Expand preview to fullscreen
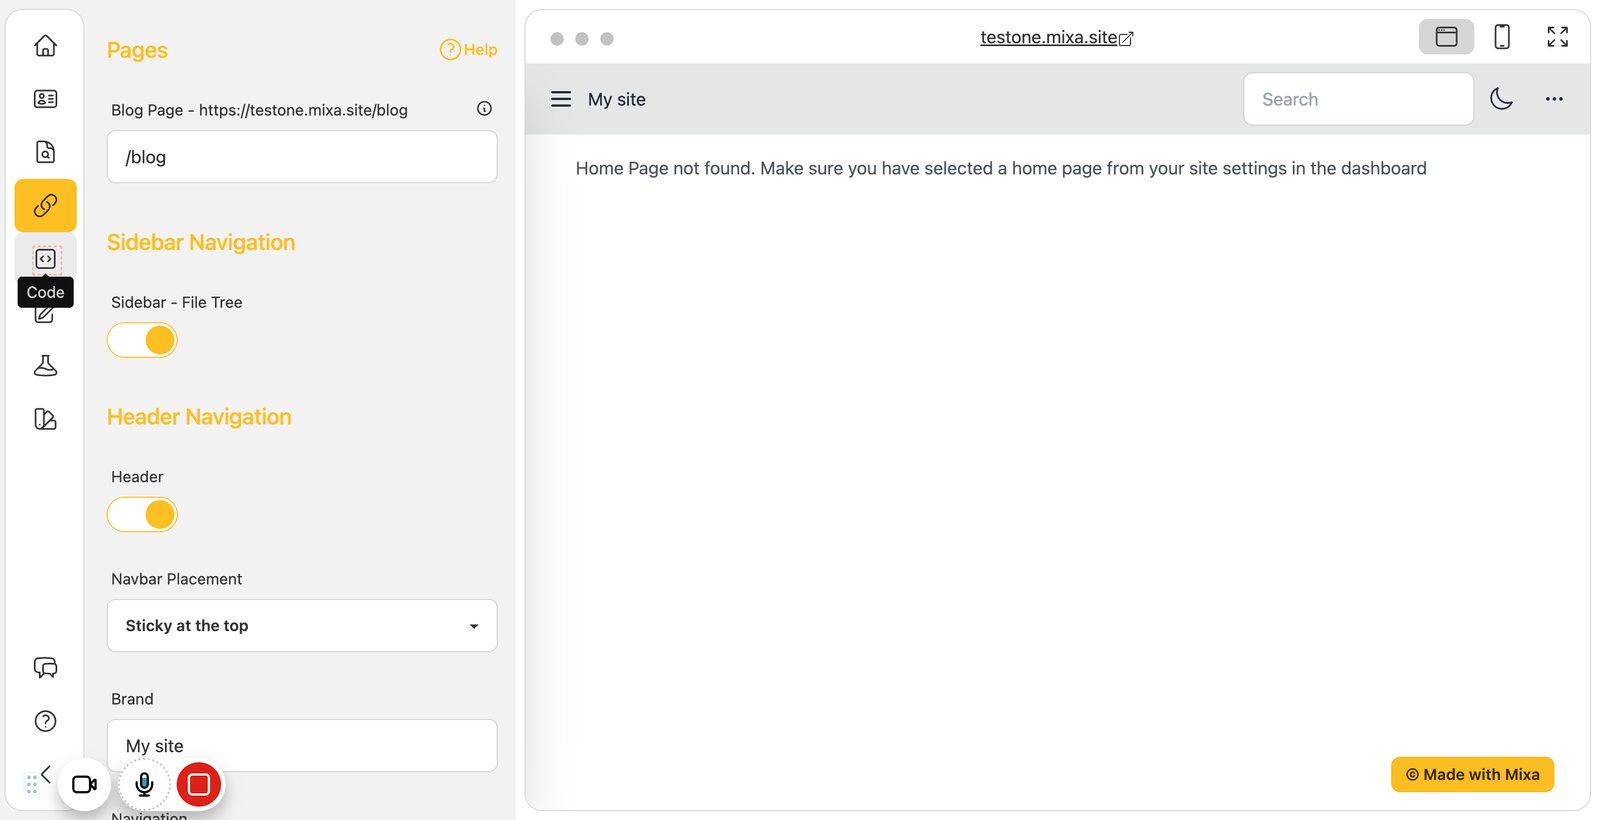 point(1557,37)
